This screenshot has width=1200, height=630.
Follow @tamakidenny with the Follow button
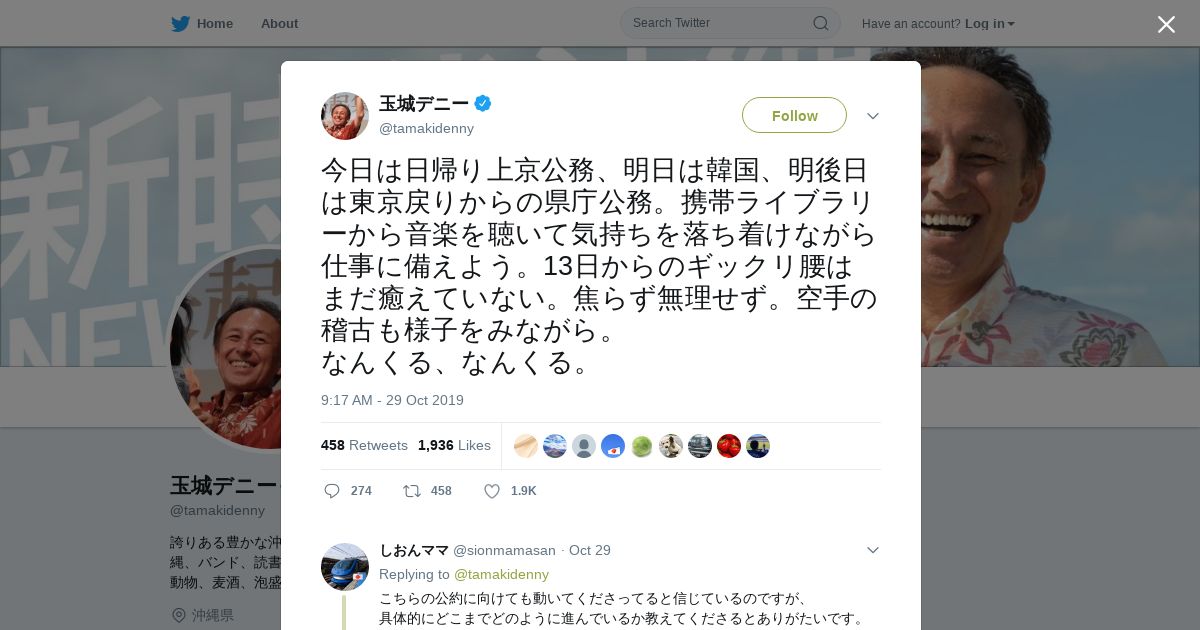coord(794,115)
